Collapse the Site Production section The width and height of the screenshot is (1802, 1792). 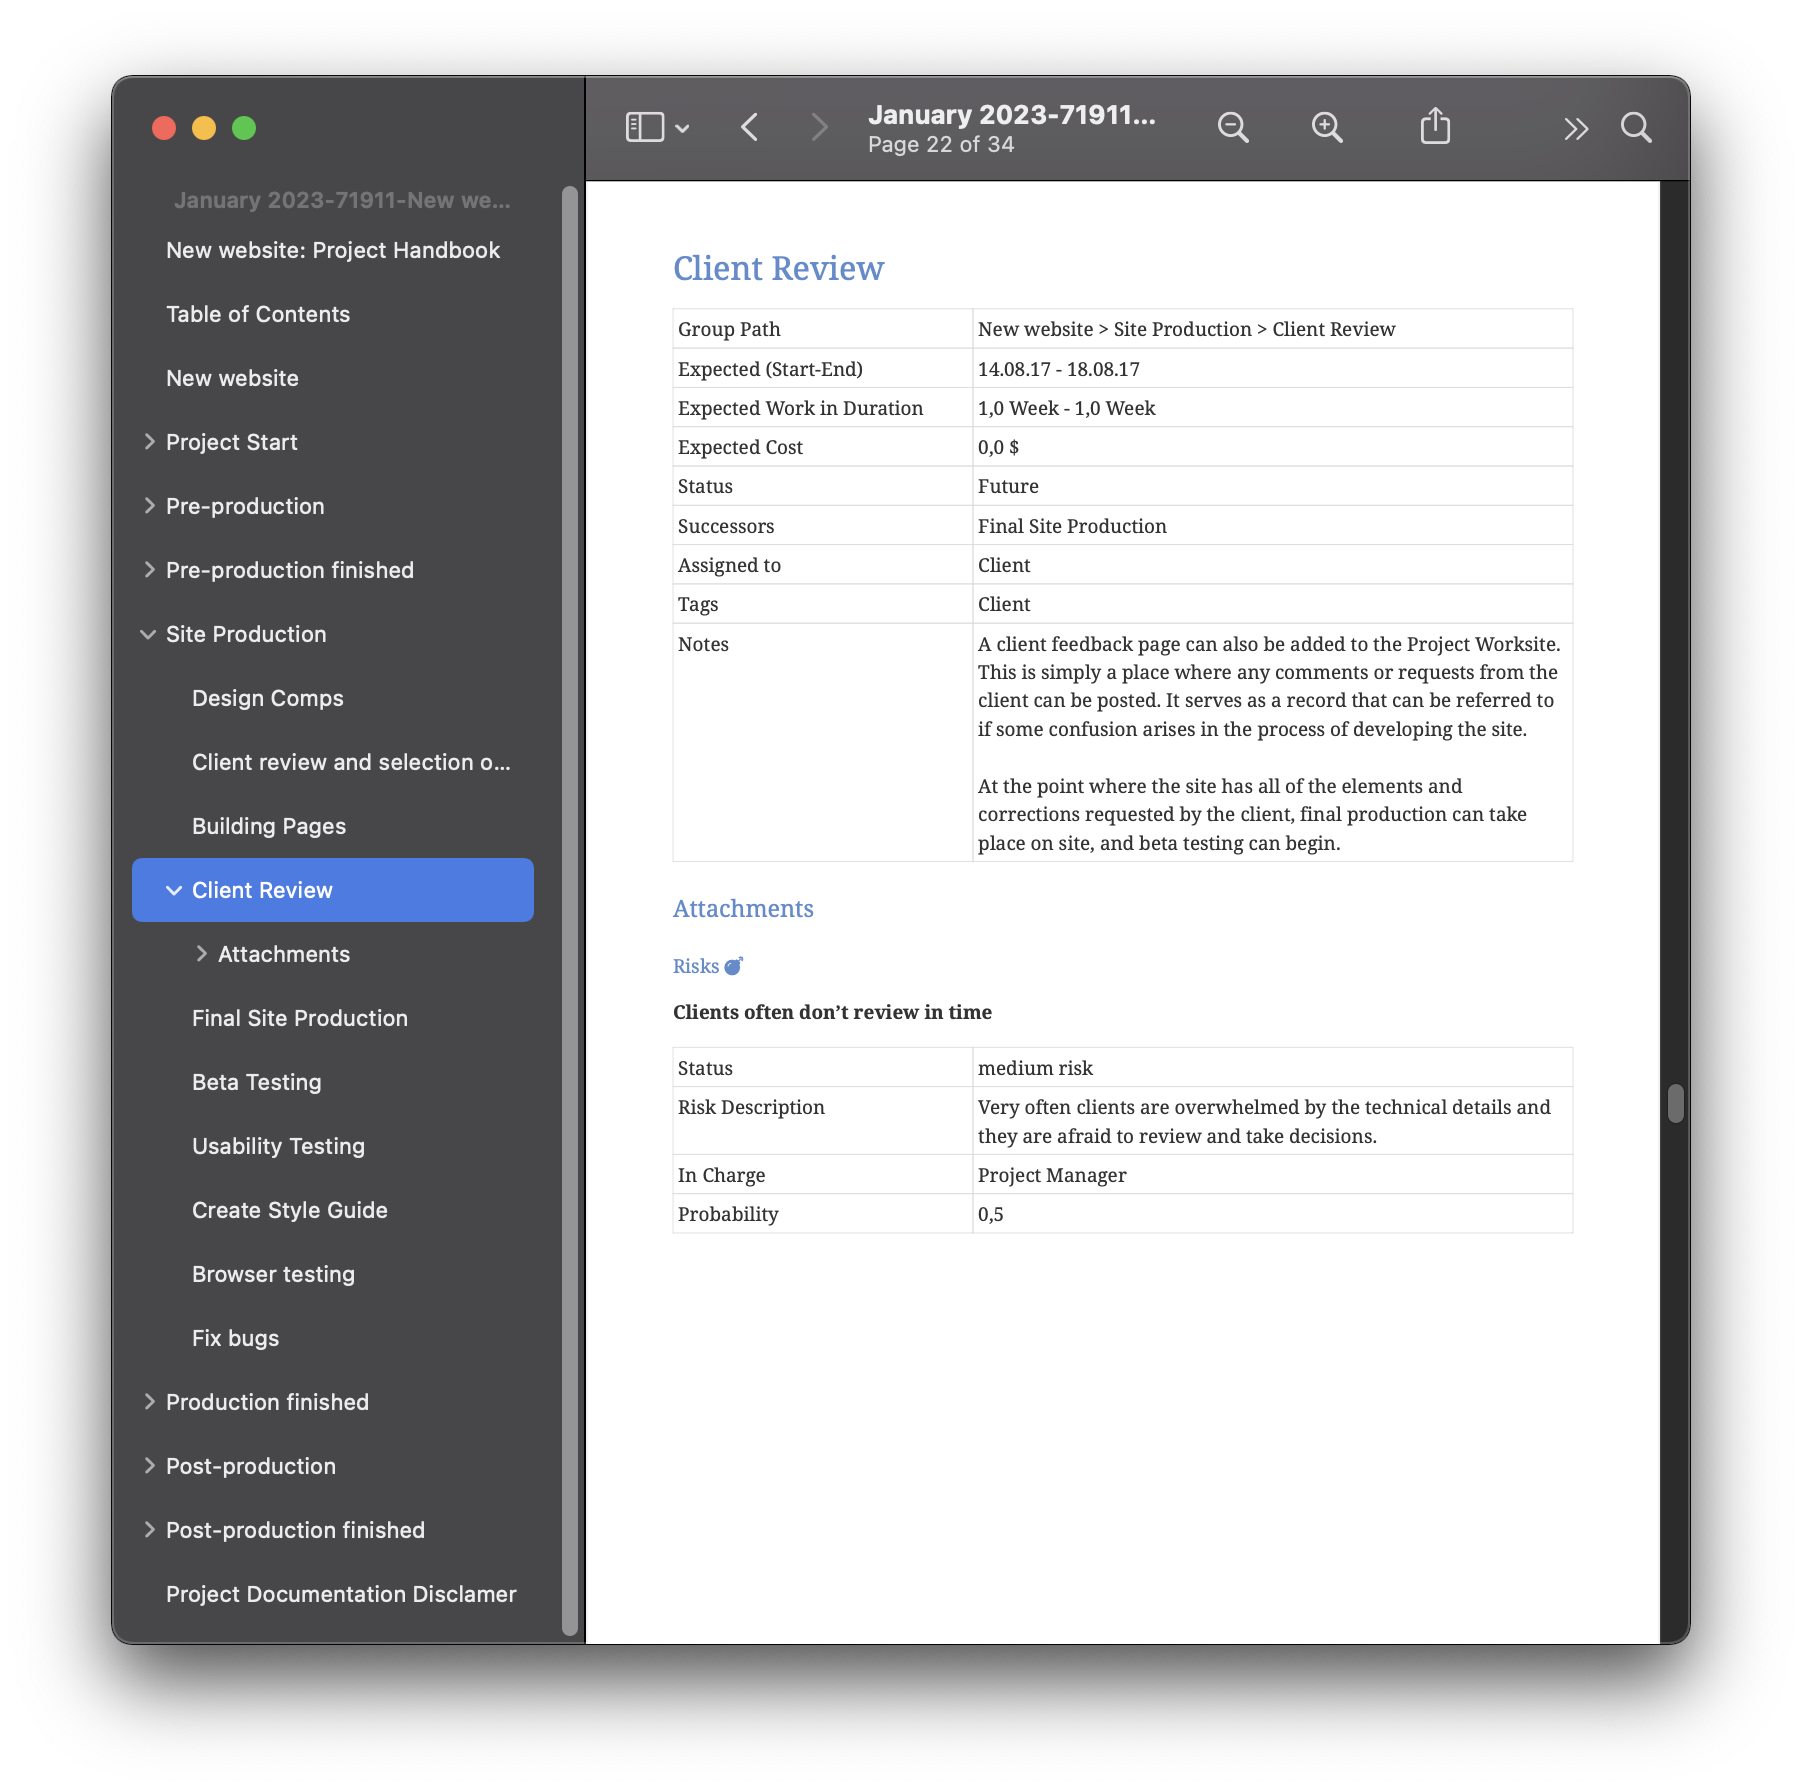coord(148,634)
